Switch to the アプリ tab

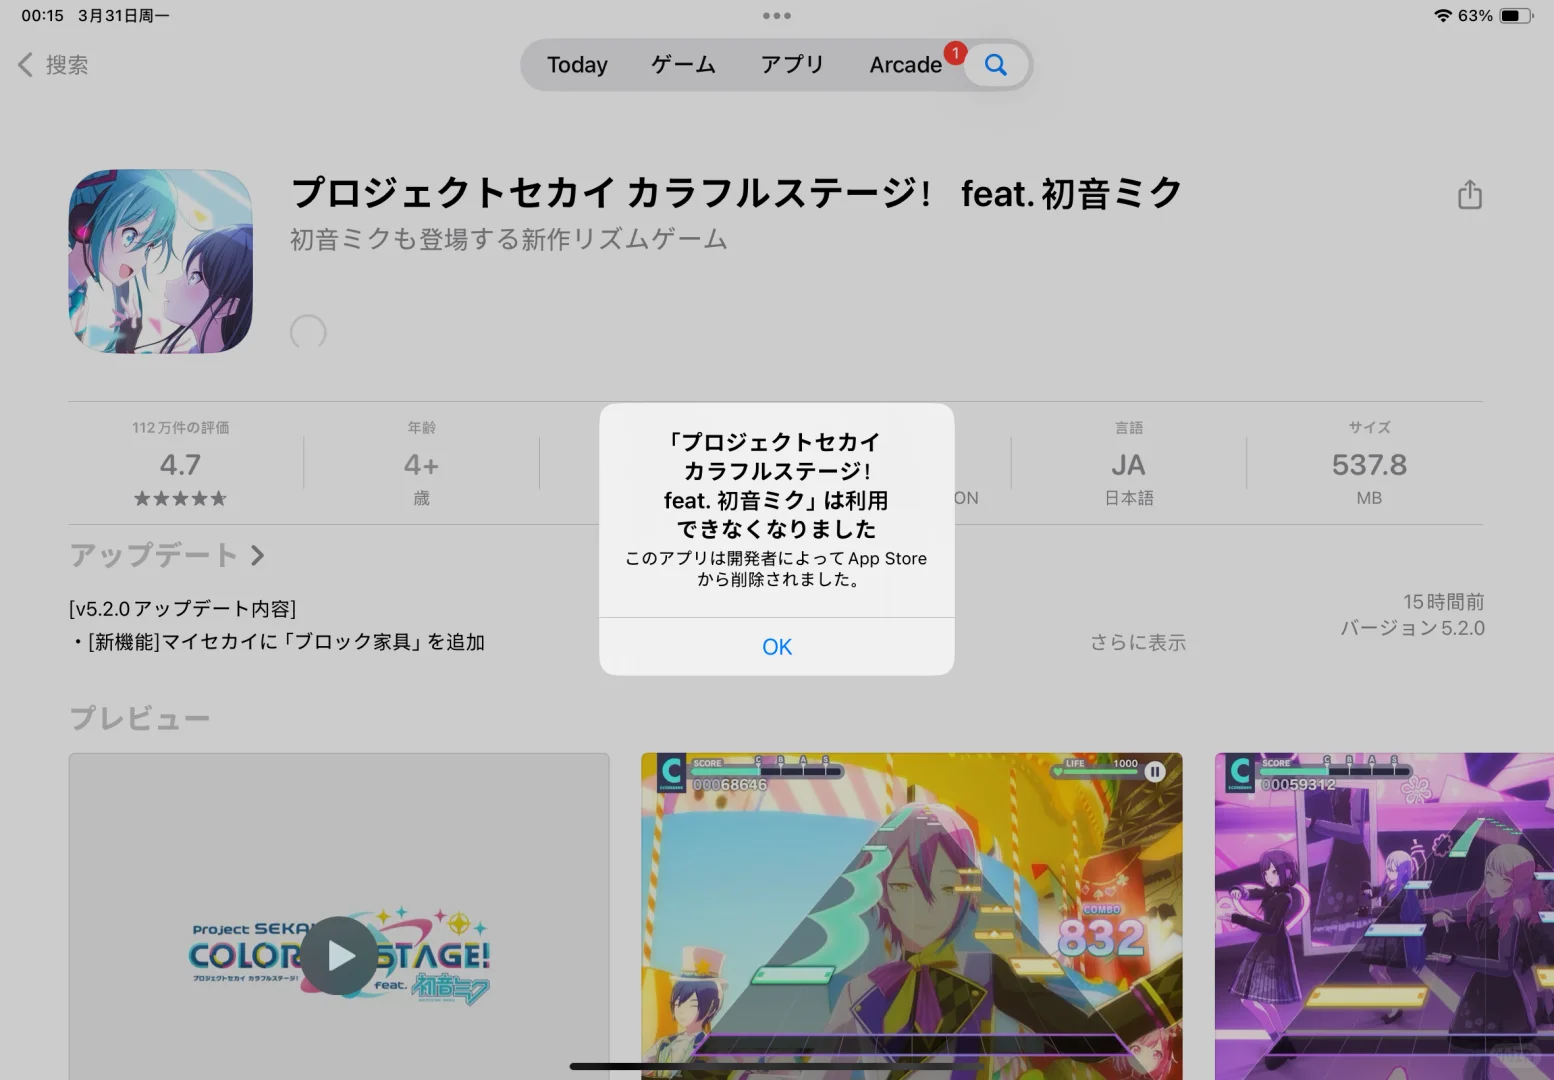[x=792, y=65]
